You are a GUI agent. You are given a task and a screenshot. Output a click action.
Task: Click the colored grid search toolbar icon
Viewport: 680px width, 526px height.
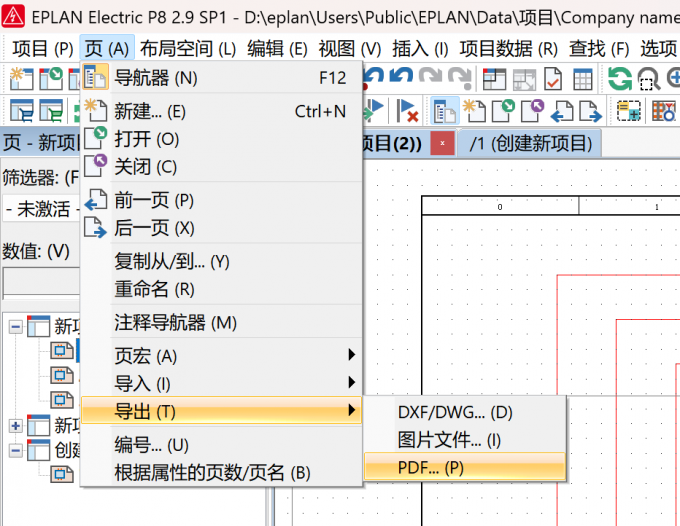coord(664,111)
